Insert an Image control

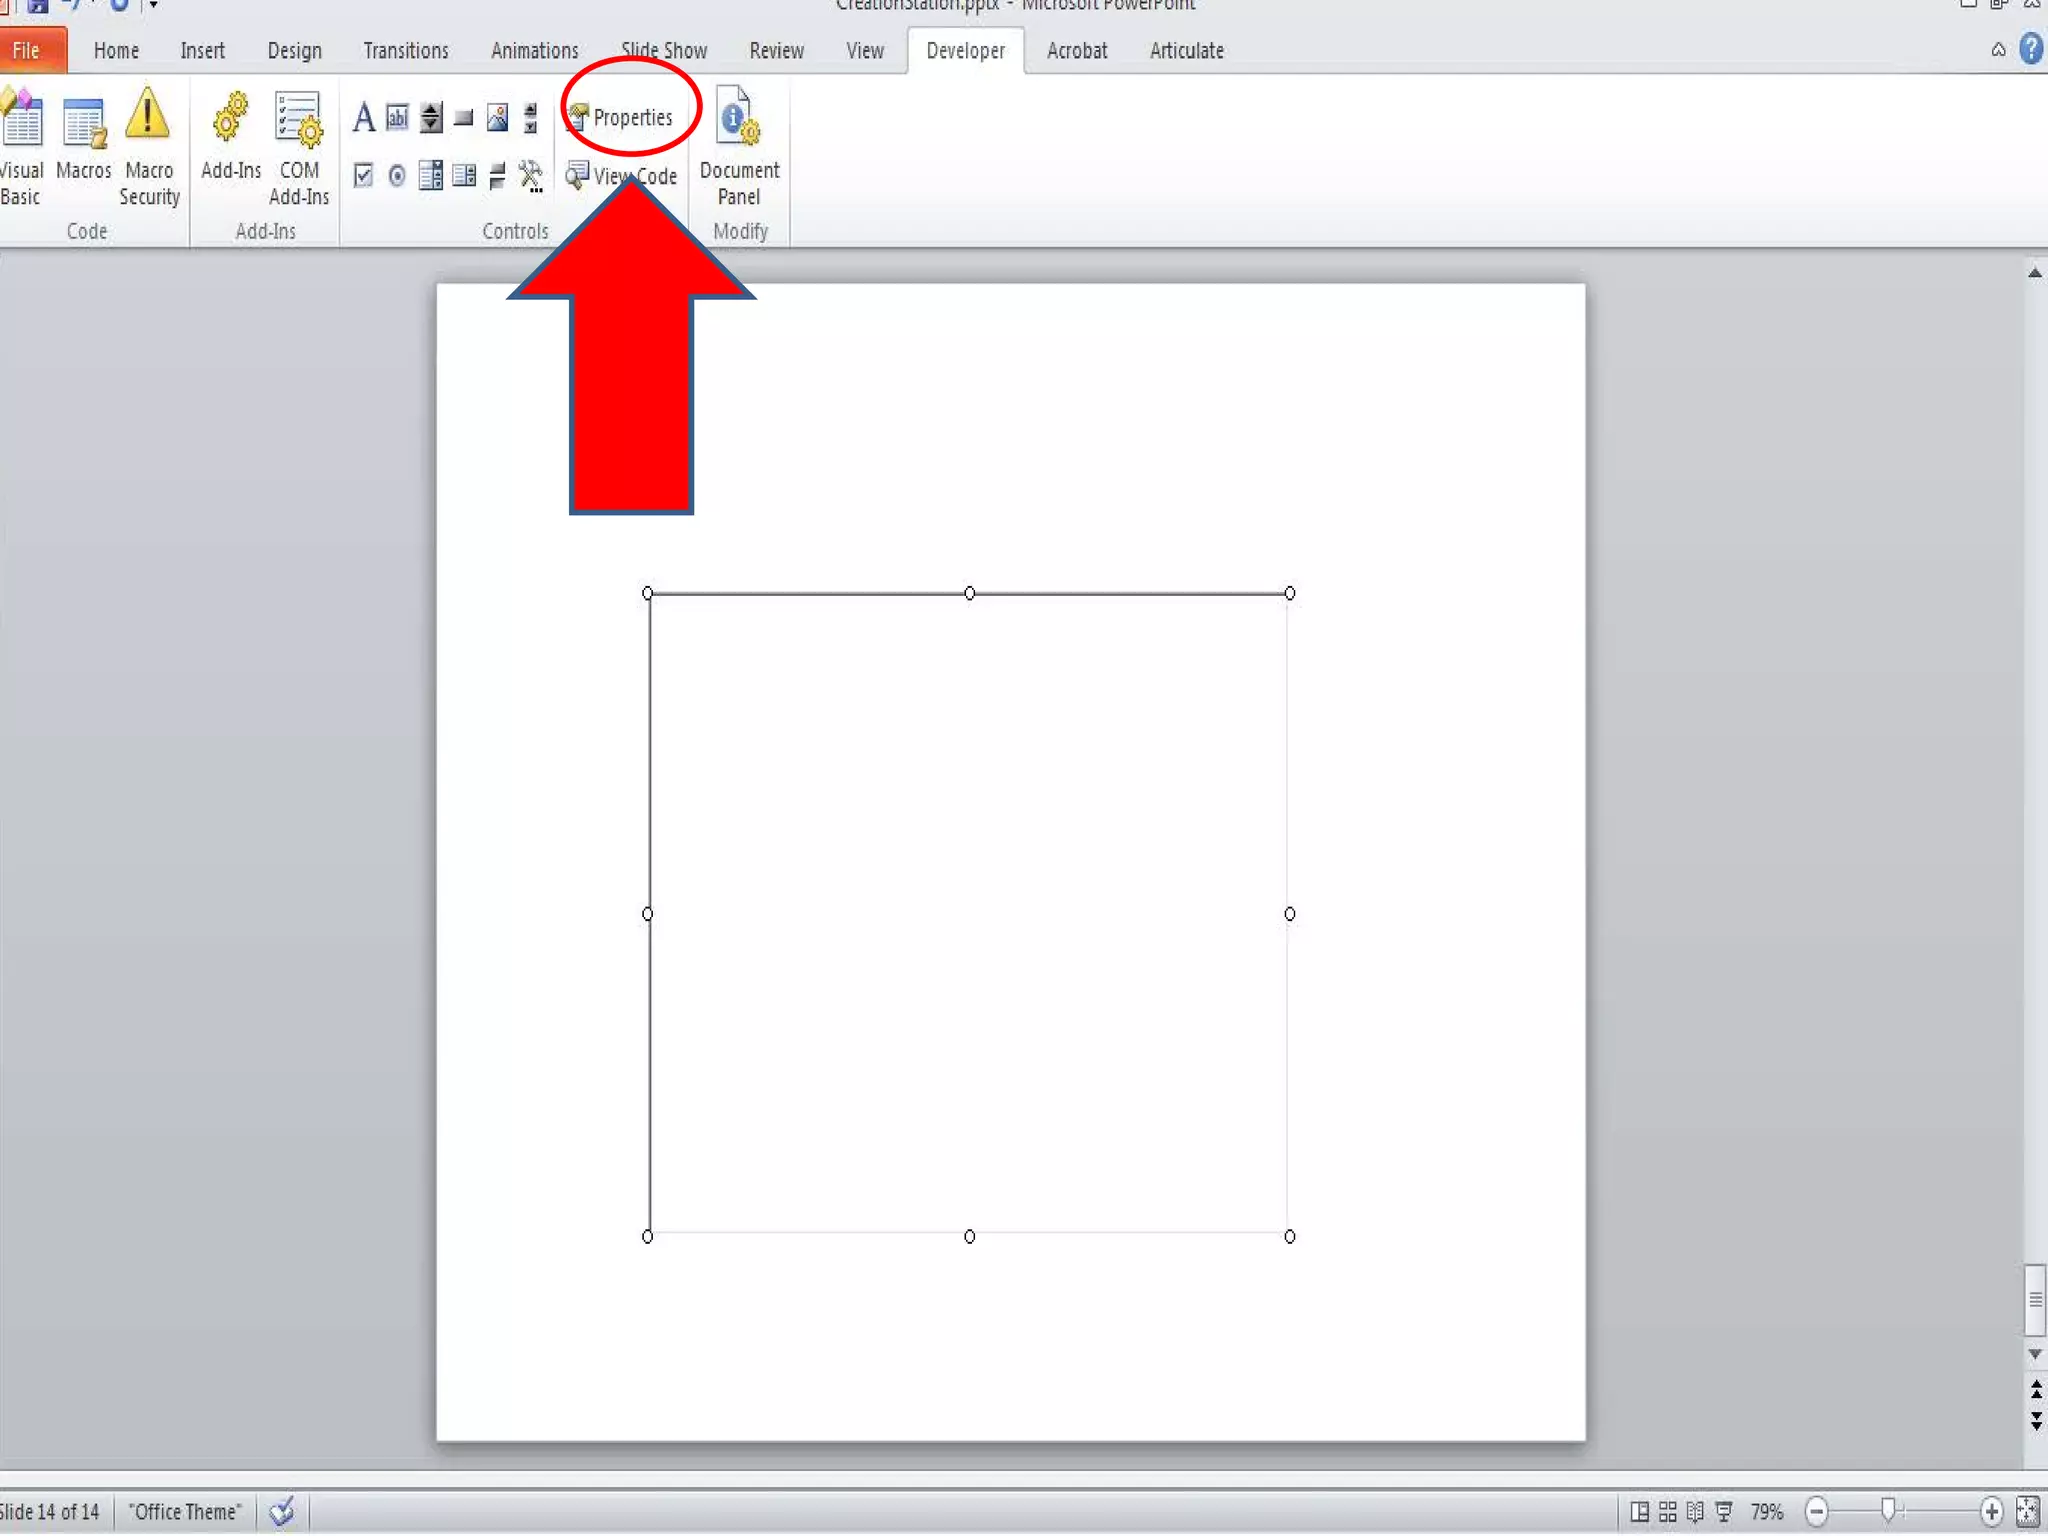[x=497, y=118]
